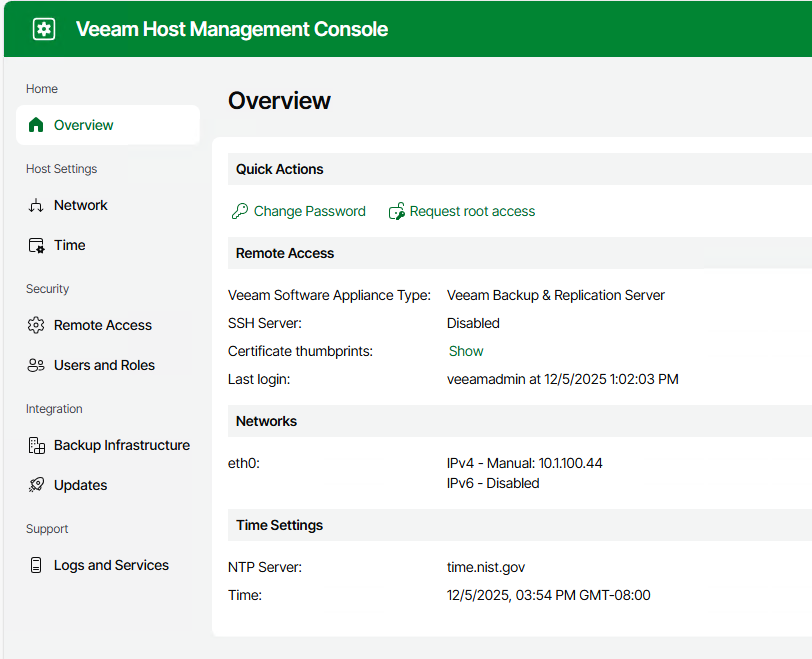Click the Logs and Services icon

coord(36,565)
